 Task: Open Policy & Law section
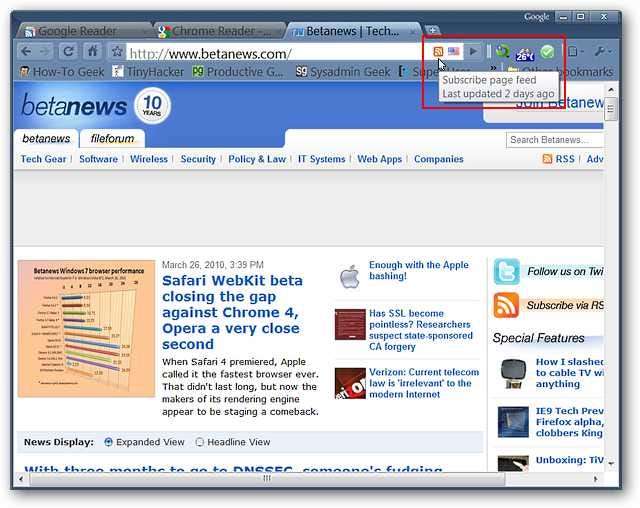tap(257, 159)
